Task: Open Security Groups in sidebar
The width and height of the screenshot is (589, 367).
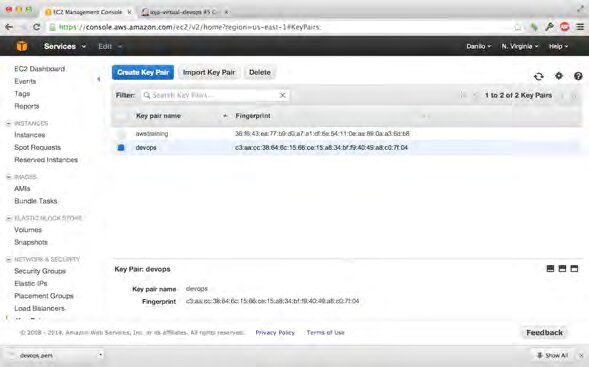Action: pos(40,271)
